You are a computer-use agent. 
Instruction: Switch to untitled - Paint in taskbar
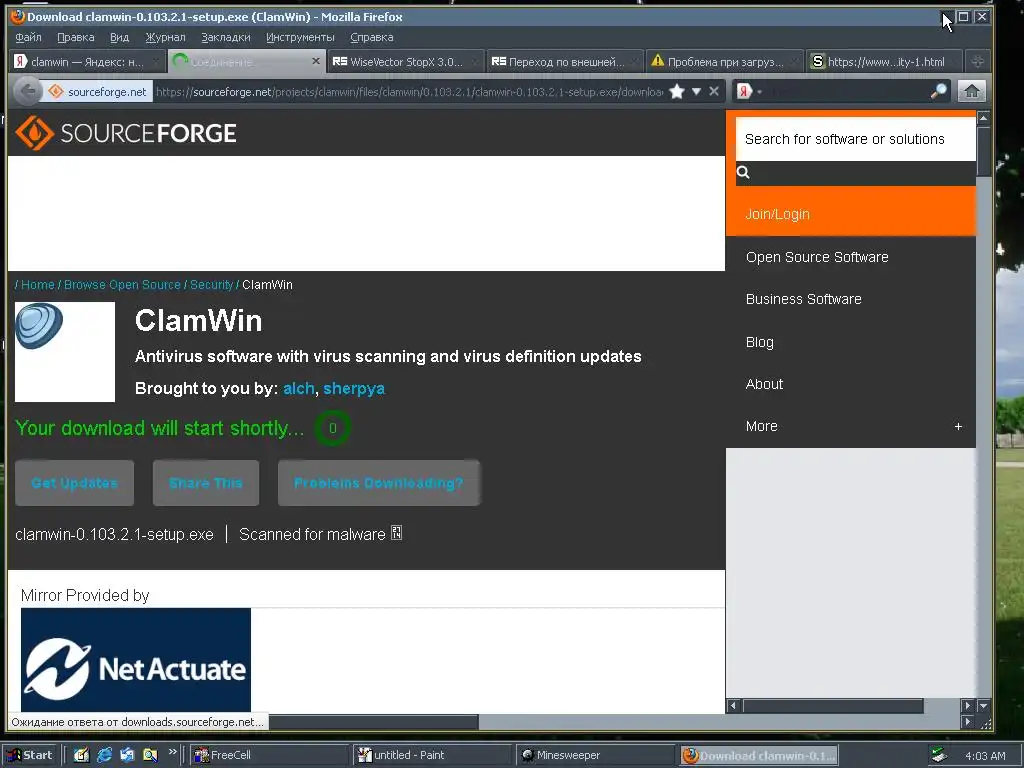point(432,755)
